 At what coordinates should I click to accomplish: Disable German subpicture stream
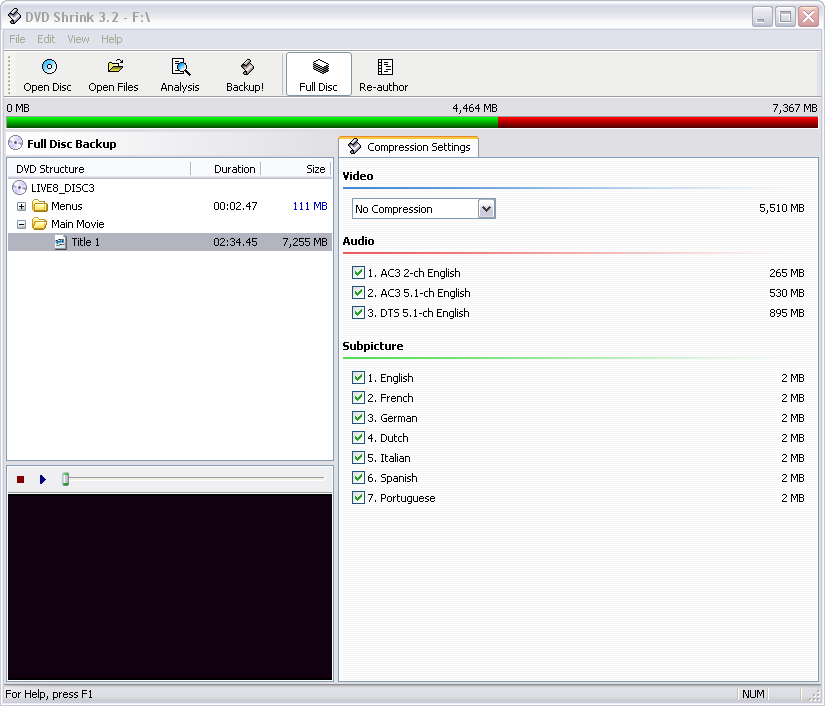358,418
